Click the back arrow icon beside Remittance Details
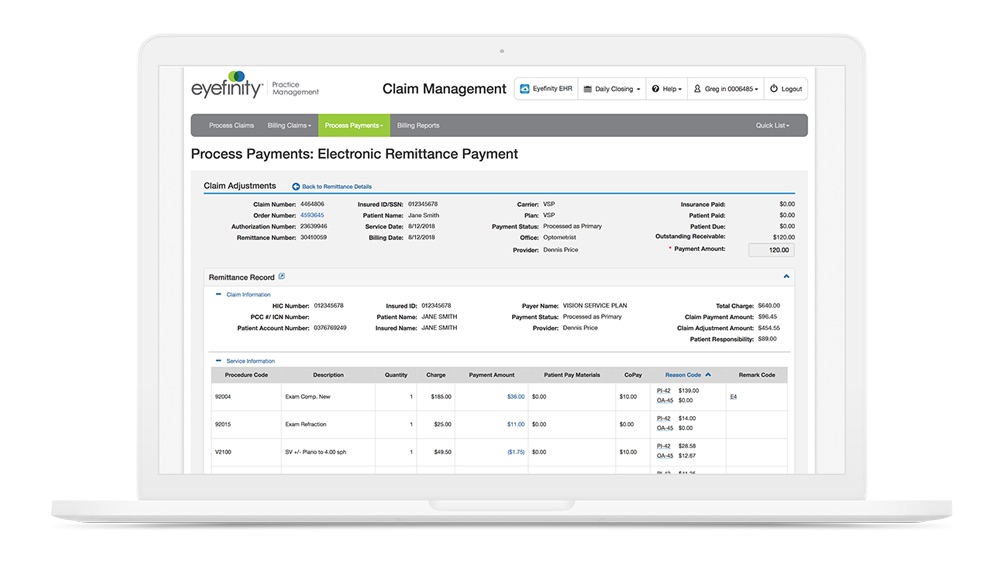The width and height of the screenshot is (1000, 571). pyautogui.click(x=296, y=187)
